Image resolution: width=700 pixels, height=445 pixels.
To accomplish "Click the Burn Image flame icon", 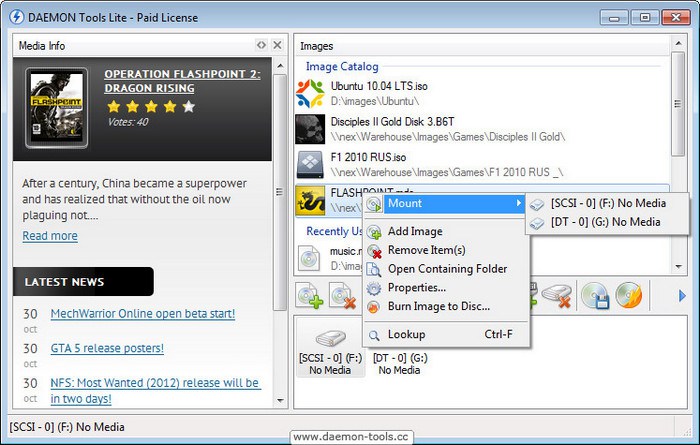I will point(374,307).
